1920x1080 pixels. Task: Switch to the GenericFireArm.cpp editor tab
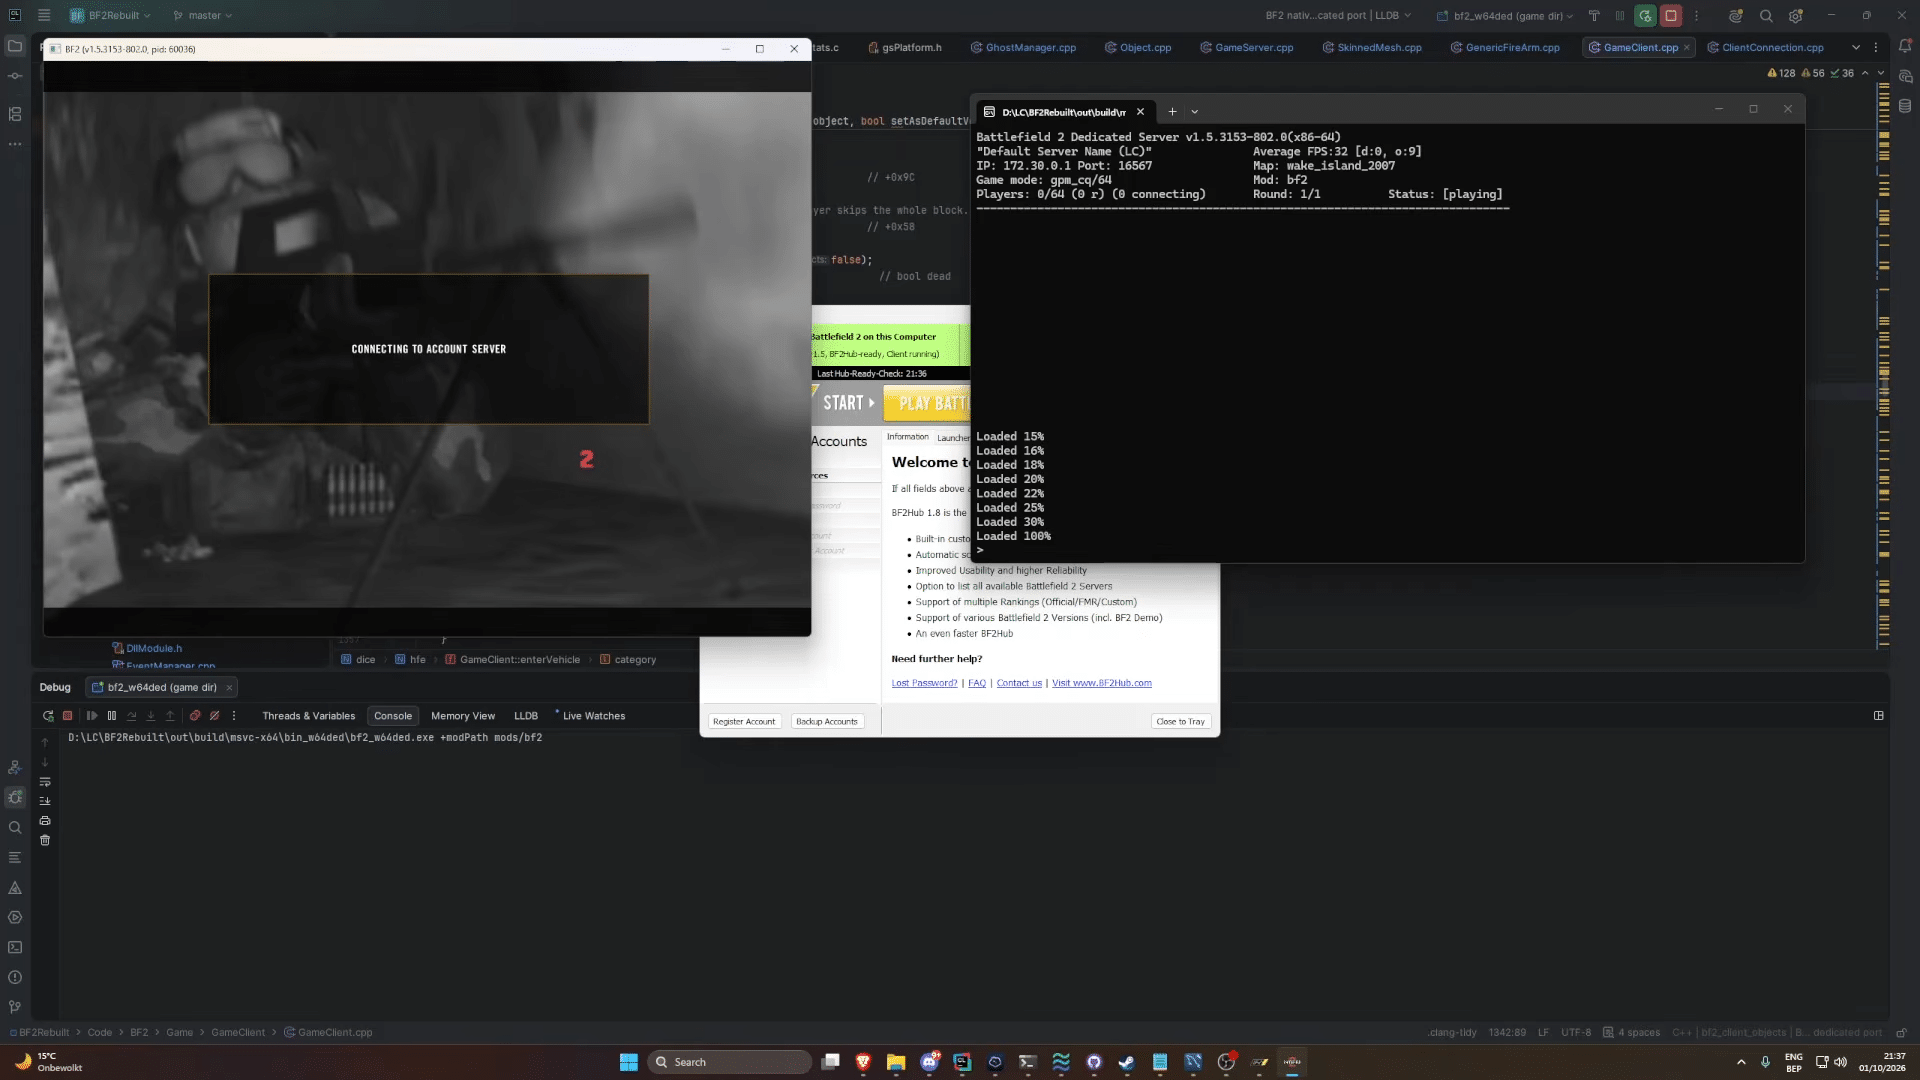tap(1505, 47)
